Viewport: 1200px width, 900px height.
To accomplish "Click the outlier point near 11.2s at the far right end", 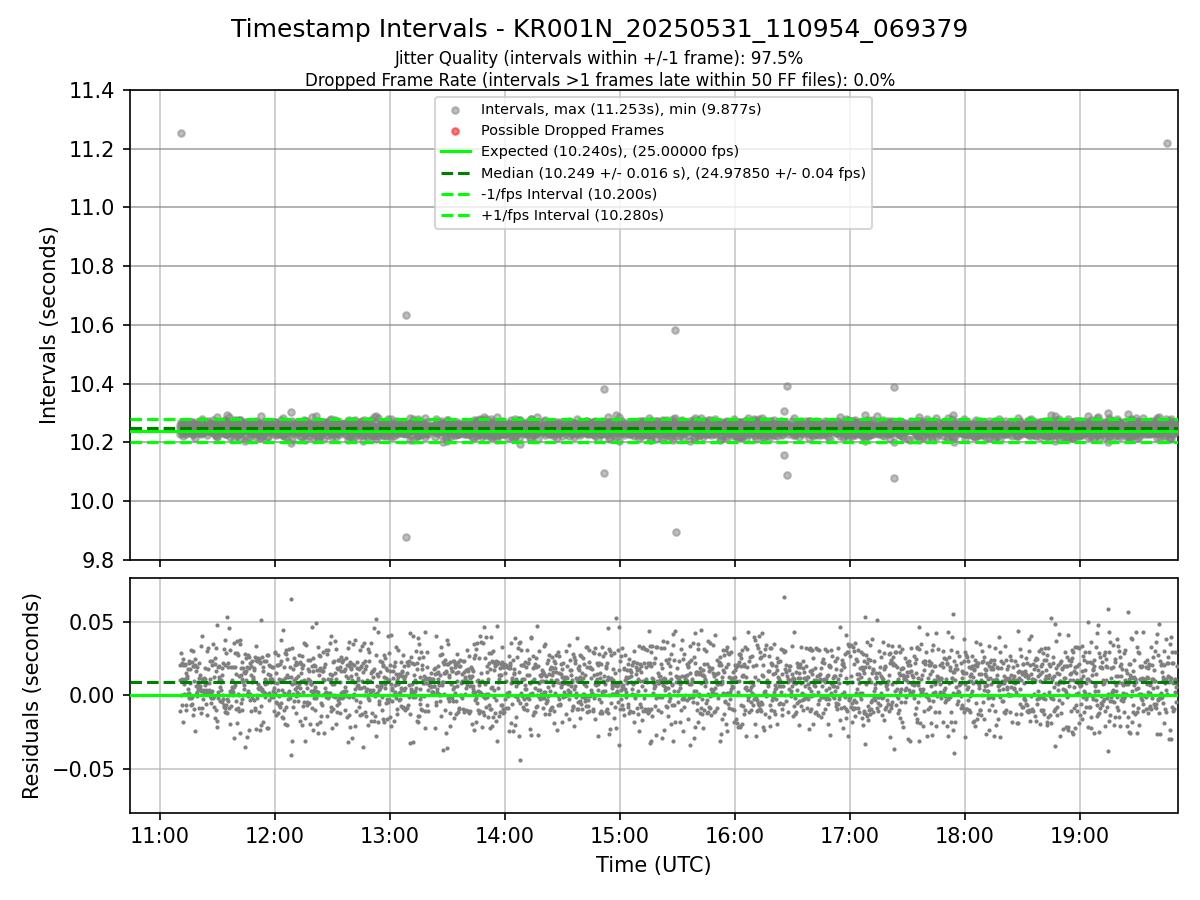I will (1167, 143).
